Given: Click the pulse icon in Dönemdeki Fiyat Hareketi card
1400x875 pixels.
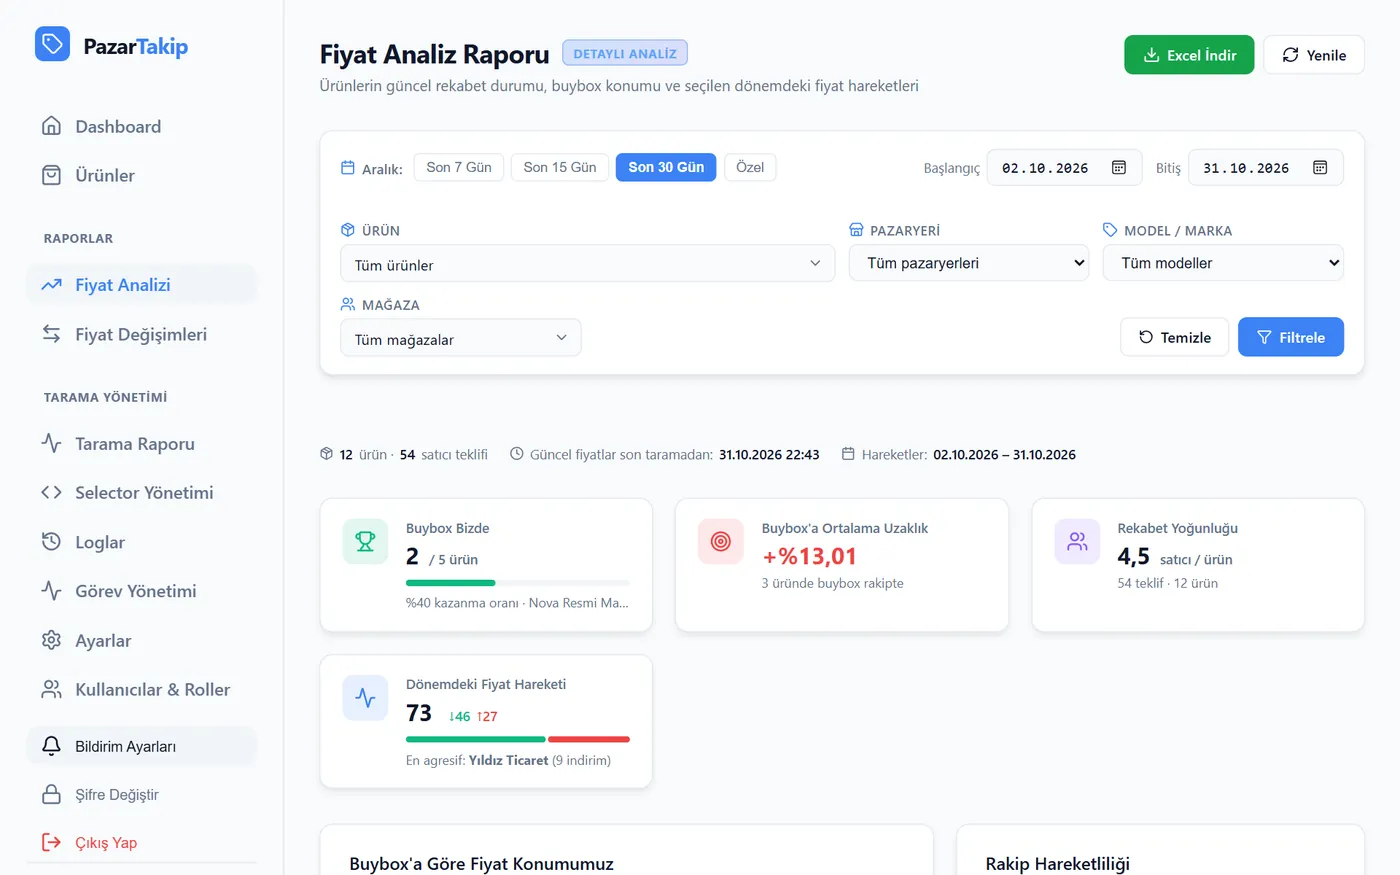Looking at the screenshot, I should (x=365, y=698).
